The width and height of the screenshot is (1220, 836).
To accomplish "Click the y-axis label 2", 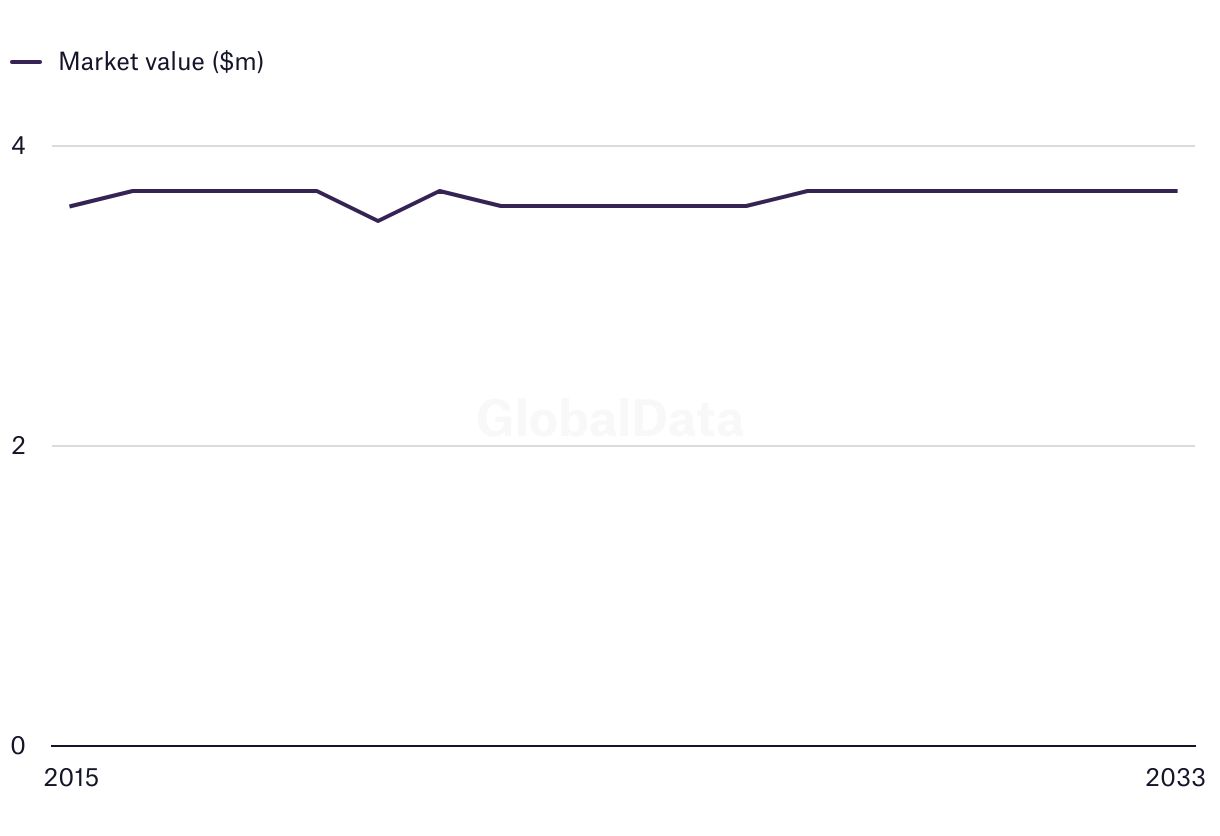I will point(18,446).
